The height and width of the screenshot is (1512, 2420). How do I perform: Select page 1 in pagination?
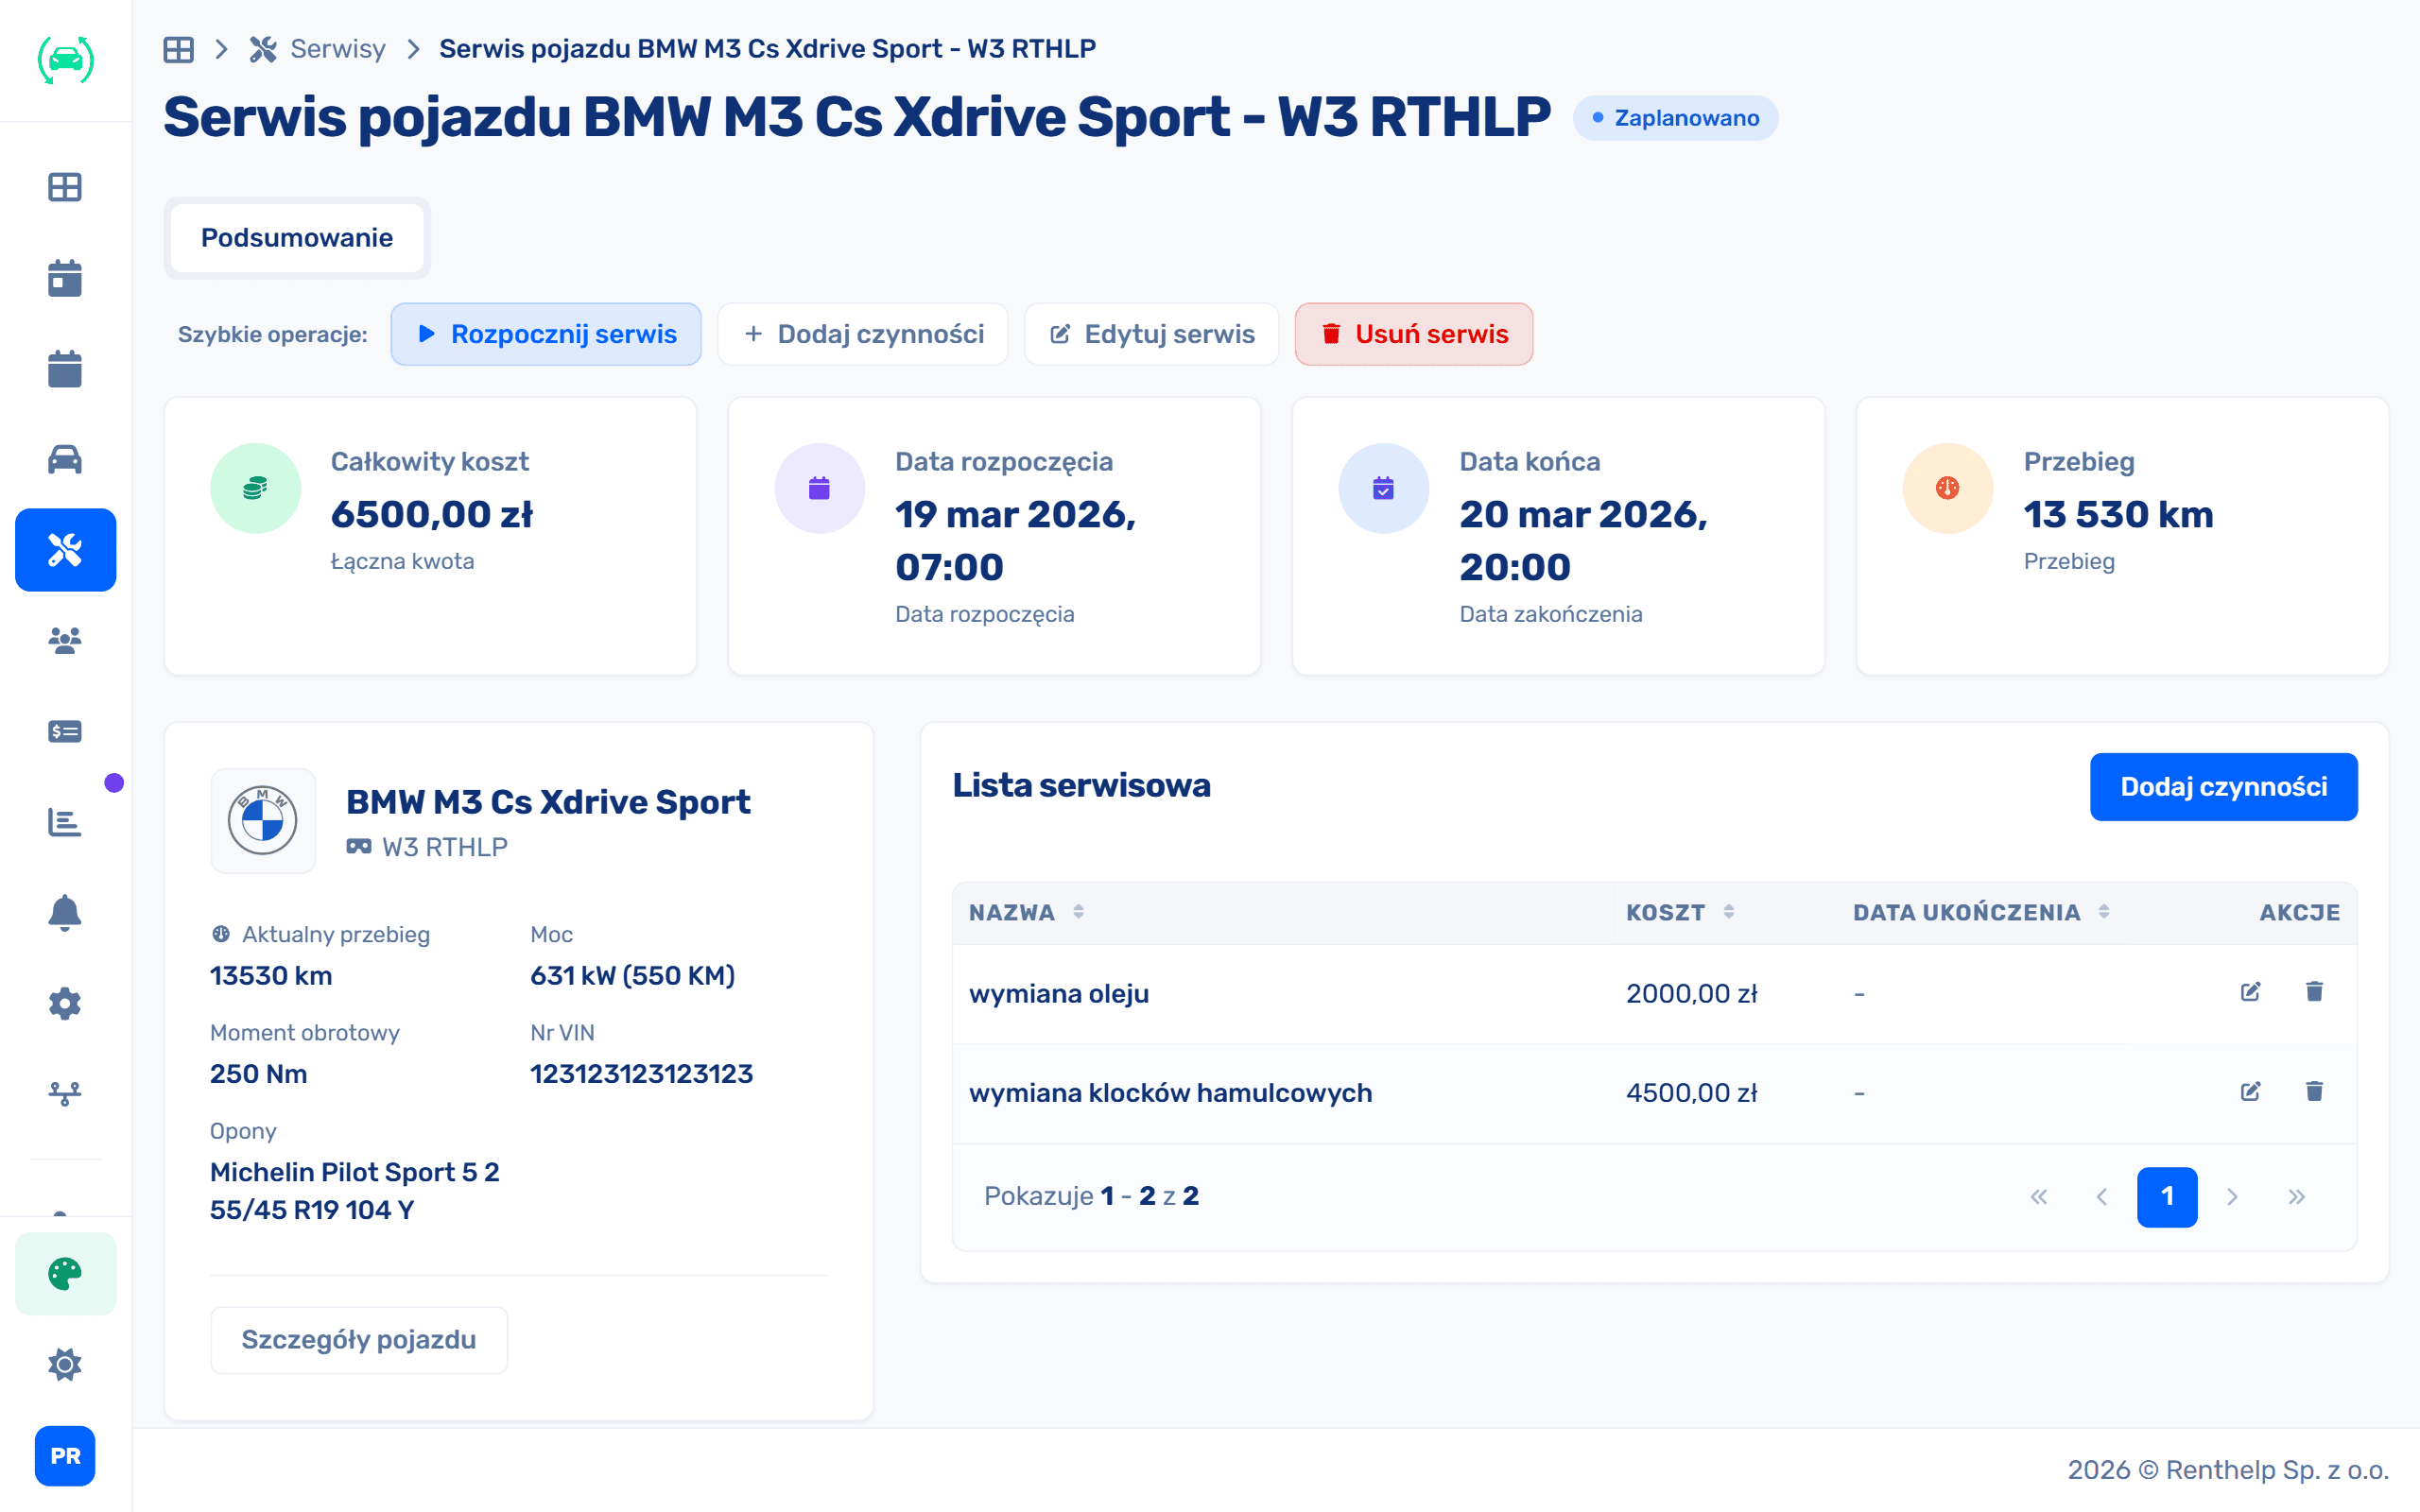(2167, 1197)
